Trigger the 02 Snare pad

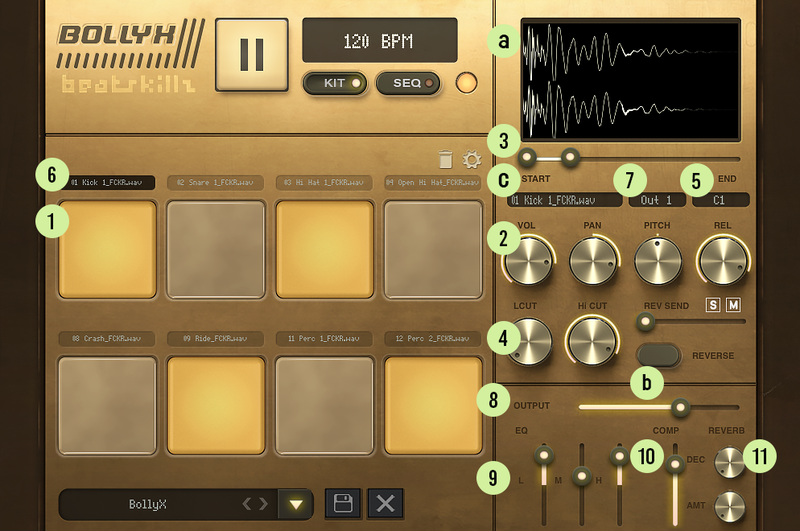(216, 249)
